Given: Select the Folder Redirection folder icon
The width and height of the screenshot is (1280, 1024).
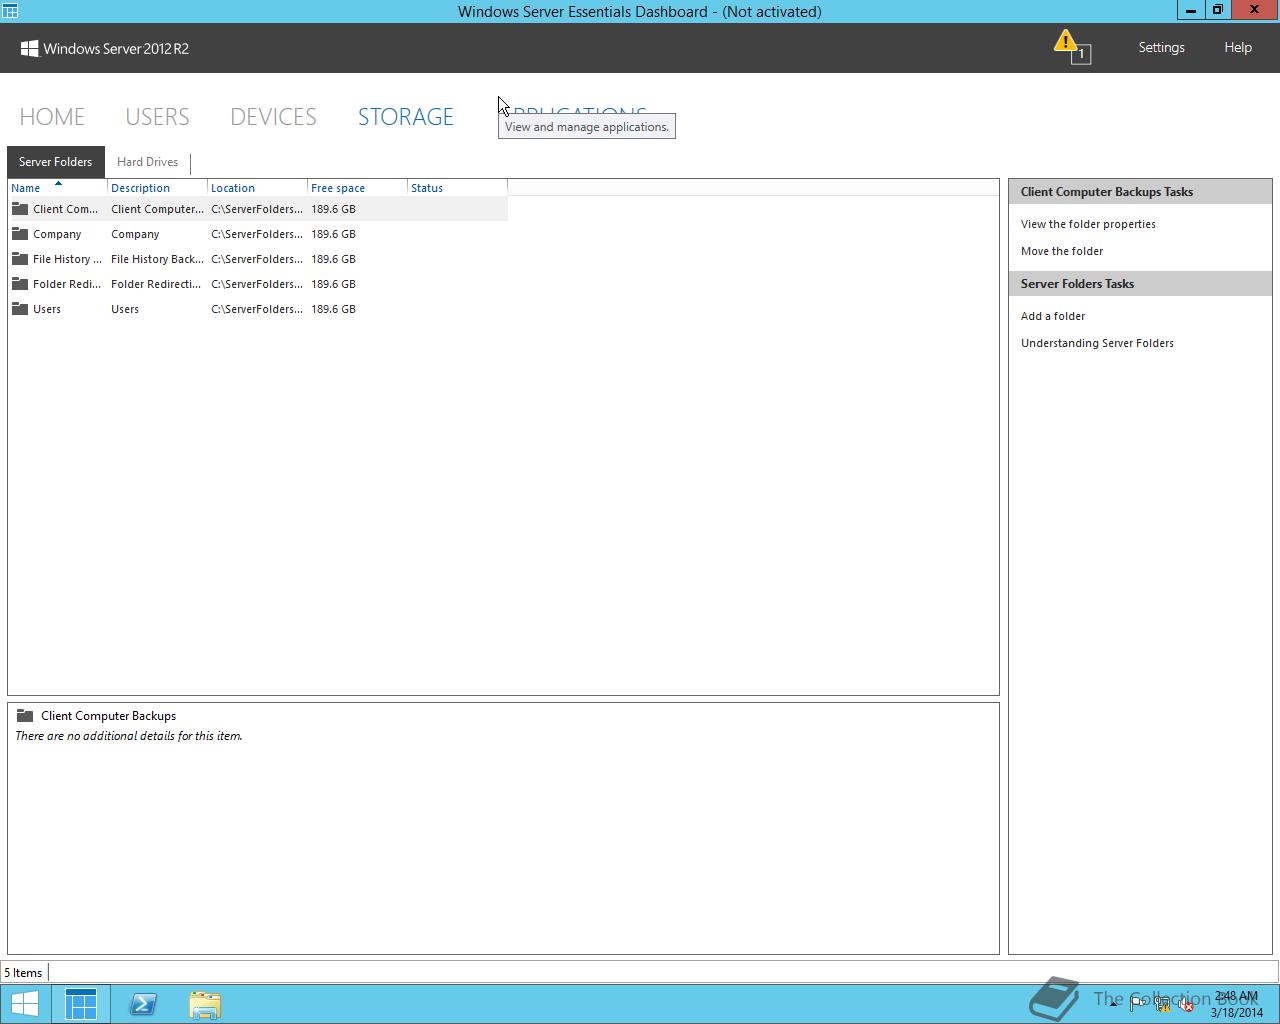Looking at the screenshot, I should (20, 284).
